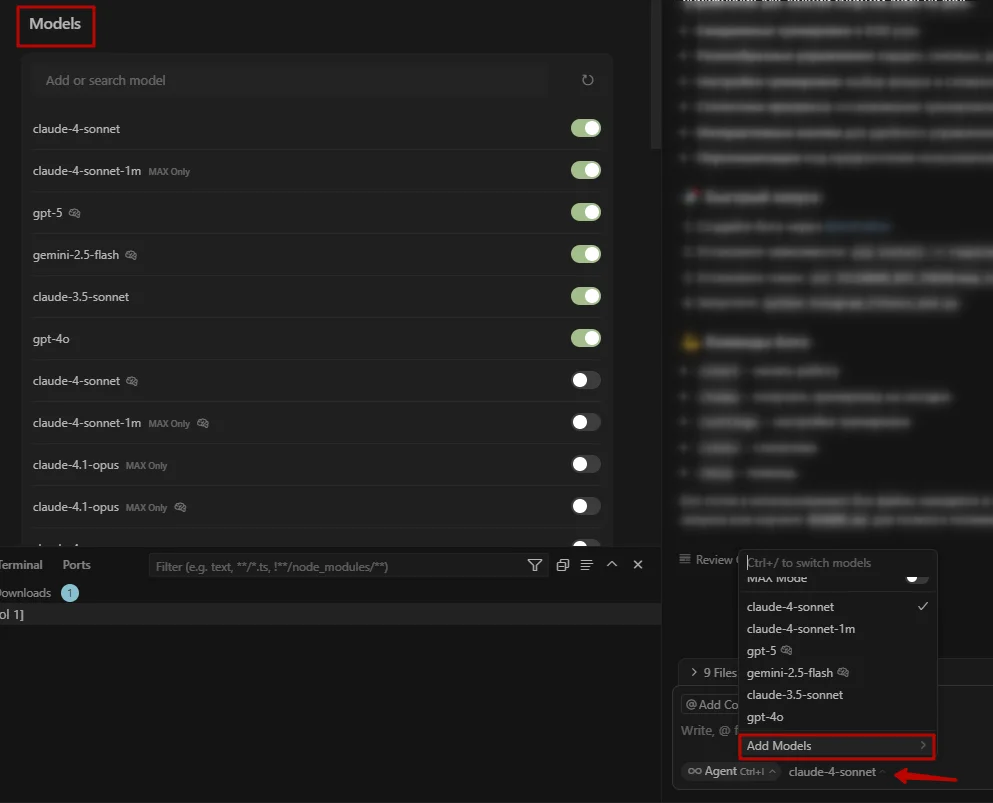The height and width of the screenshot is (803, 993).
Task: Turn off the gpt-4o model toggle
Action: point(585,338)
